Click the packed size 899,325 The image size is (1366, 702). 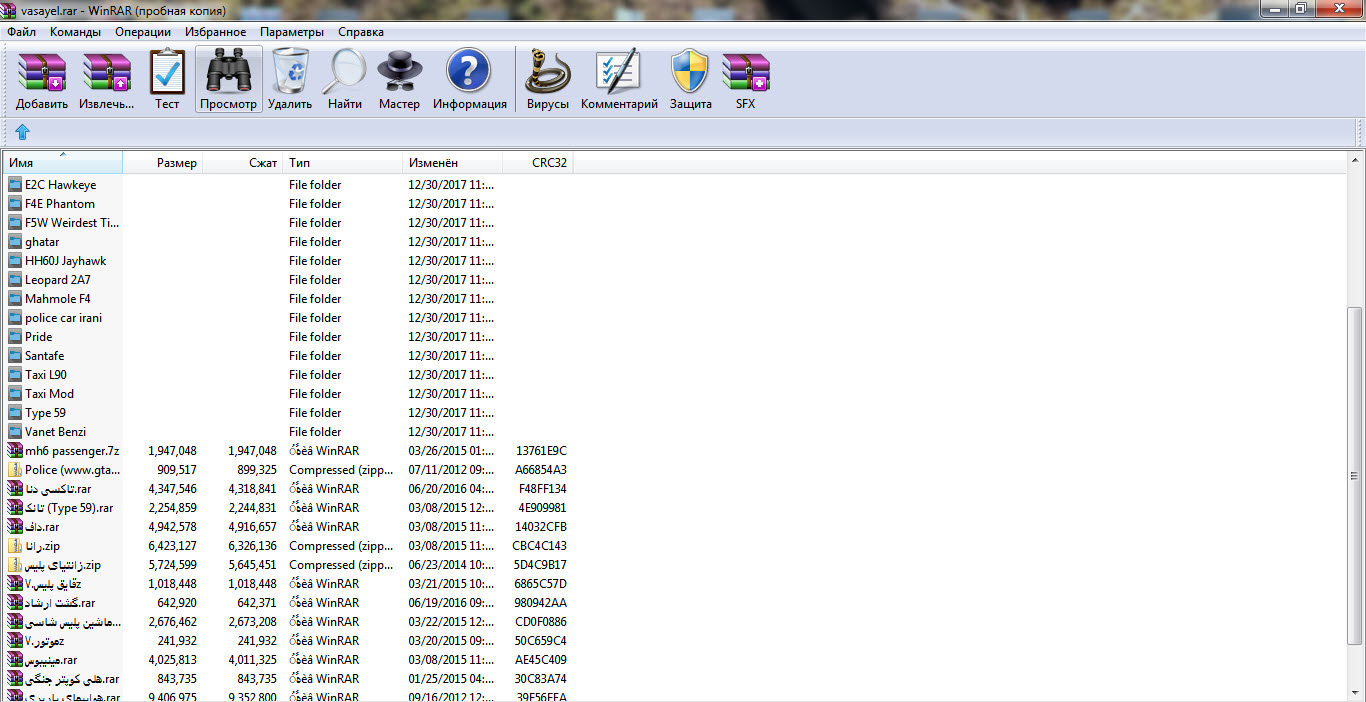tap(256, 470)
